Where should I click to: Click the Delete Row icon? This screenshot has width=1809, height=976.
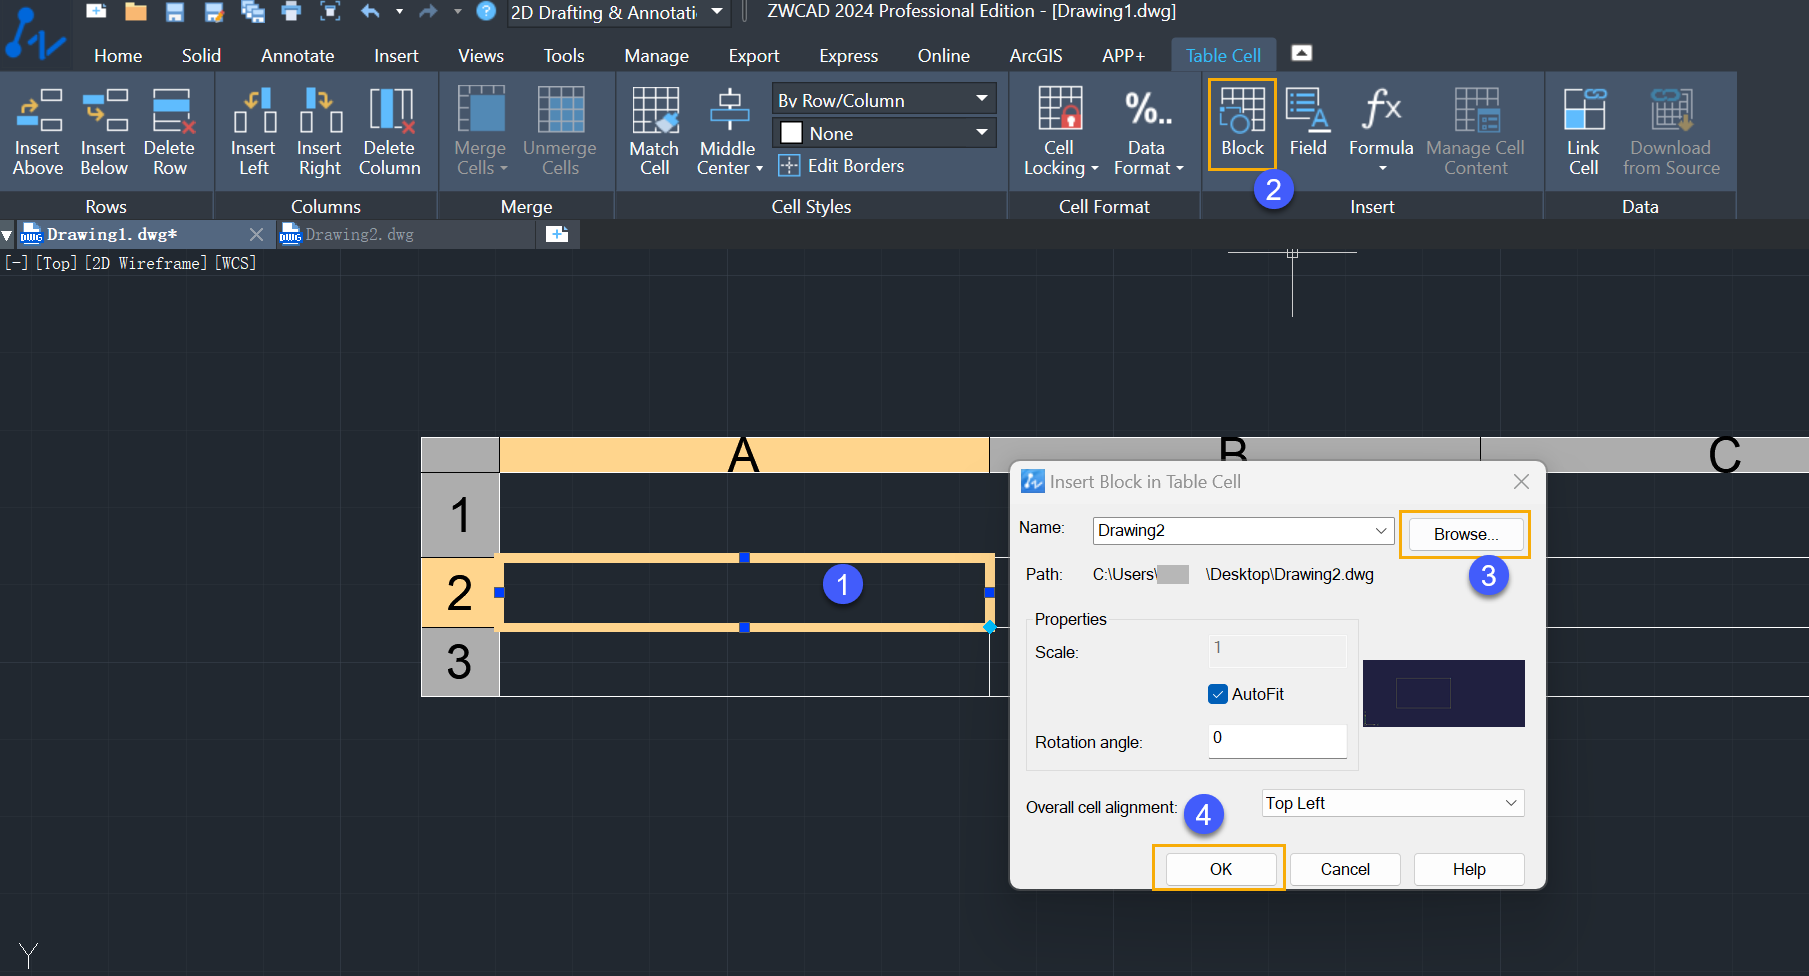(x=170, y=131)
